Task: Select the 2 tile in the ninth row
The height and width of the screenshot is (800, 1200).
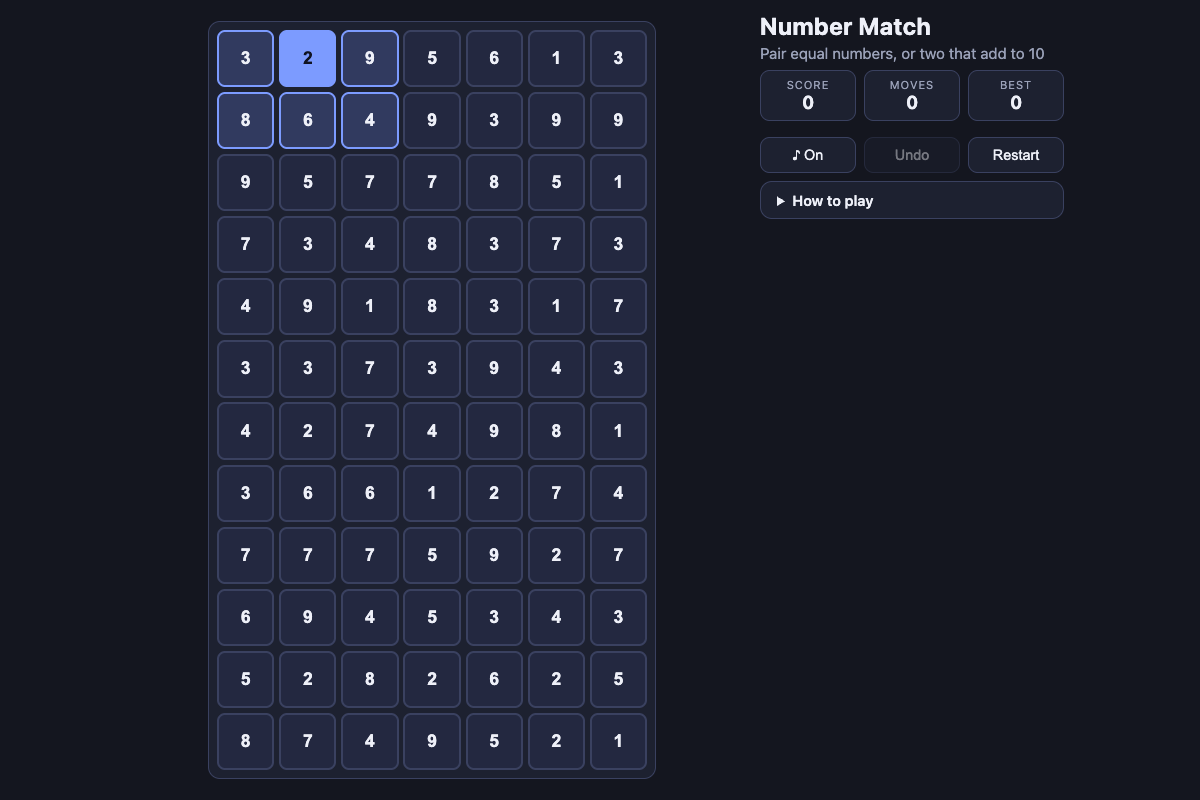Action: click(556, 555)
